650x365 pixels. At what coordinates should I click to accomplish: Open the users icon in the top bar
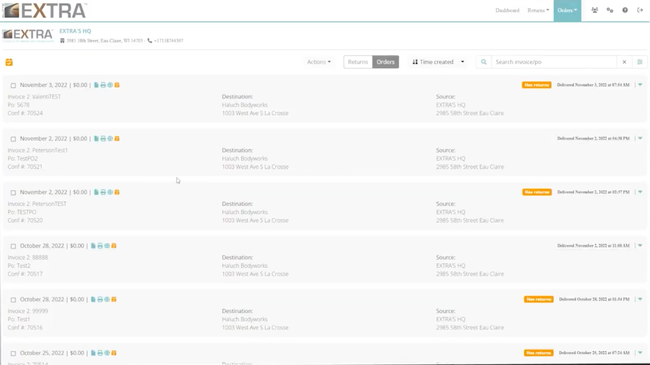tap(594, 10)
